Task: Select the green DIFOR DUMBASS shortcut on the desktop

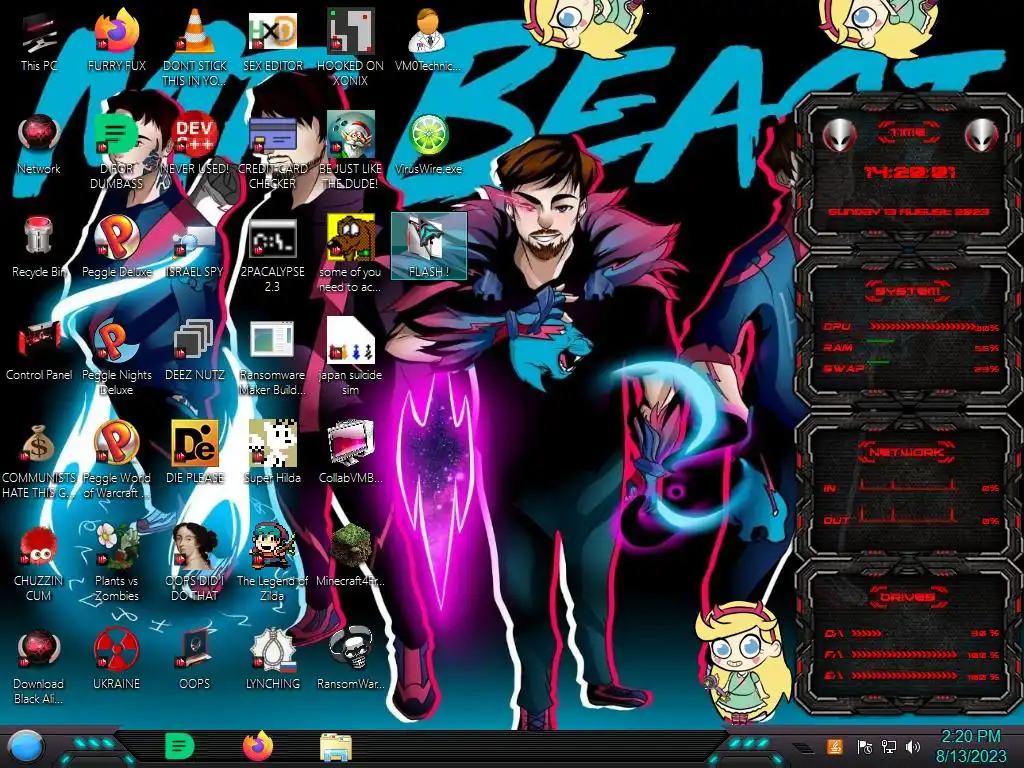Action: [x=116, y=151]
